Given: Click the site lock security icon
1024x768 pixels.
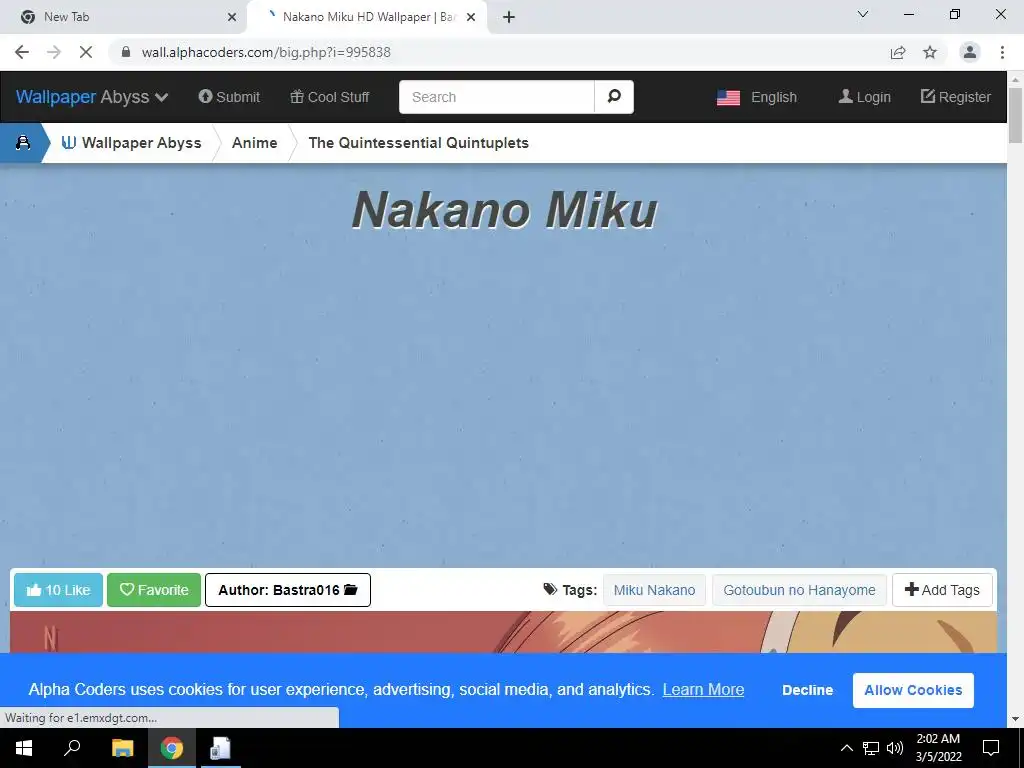Looking at the screenshot, I should 126,52.
